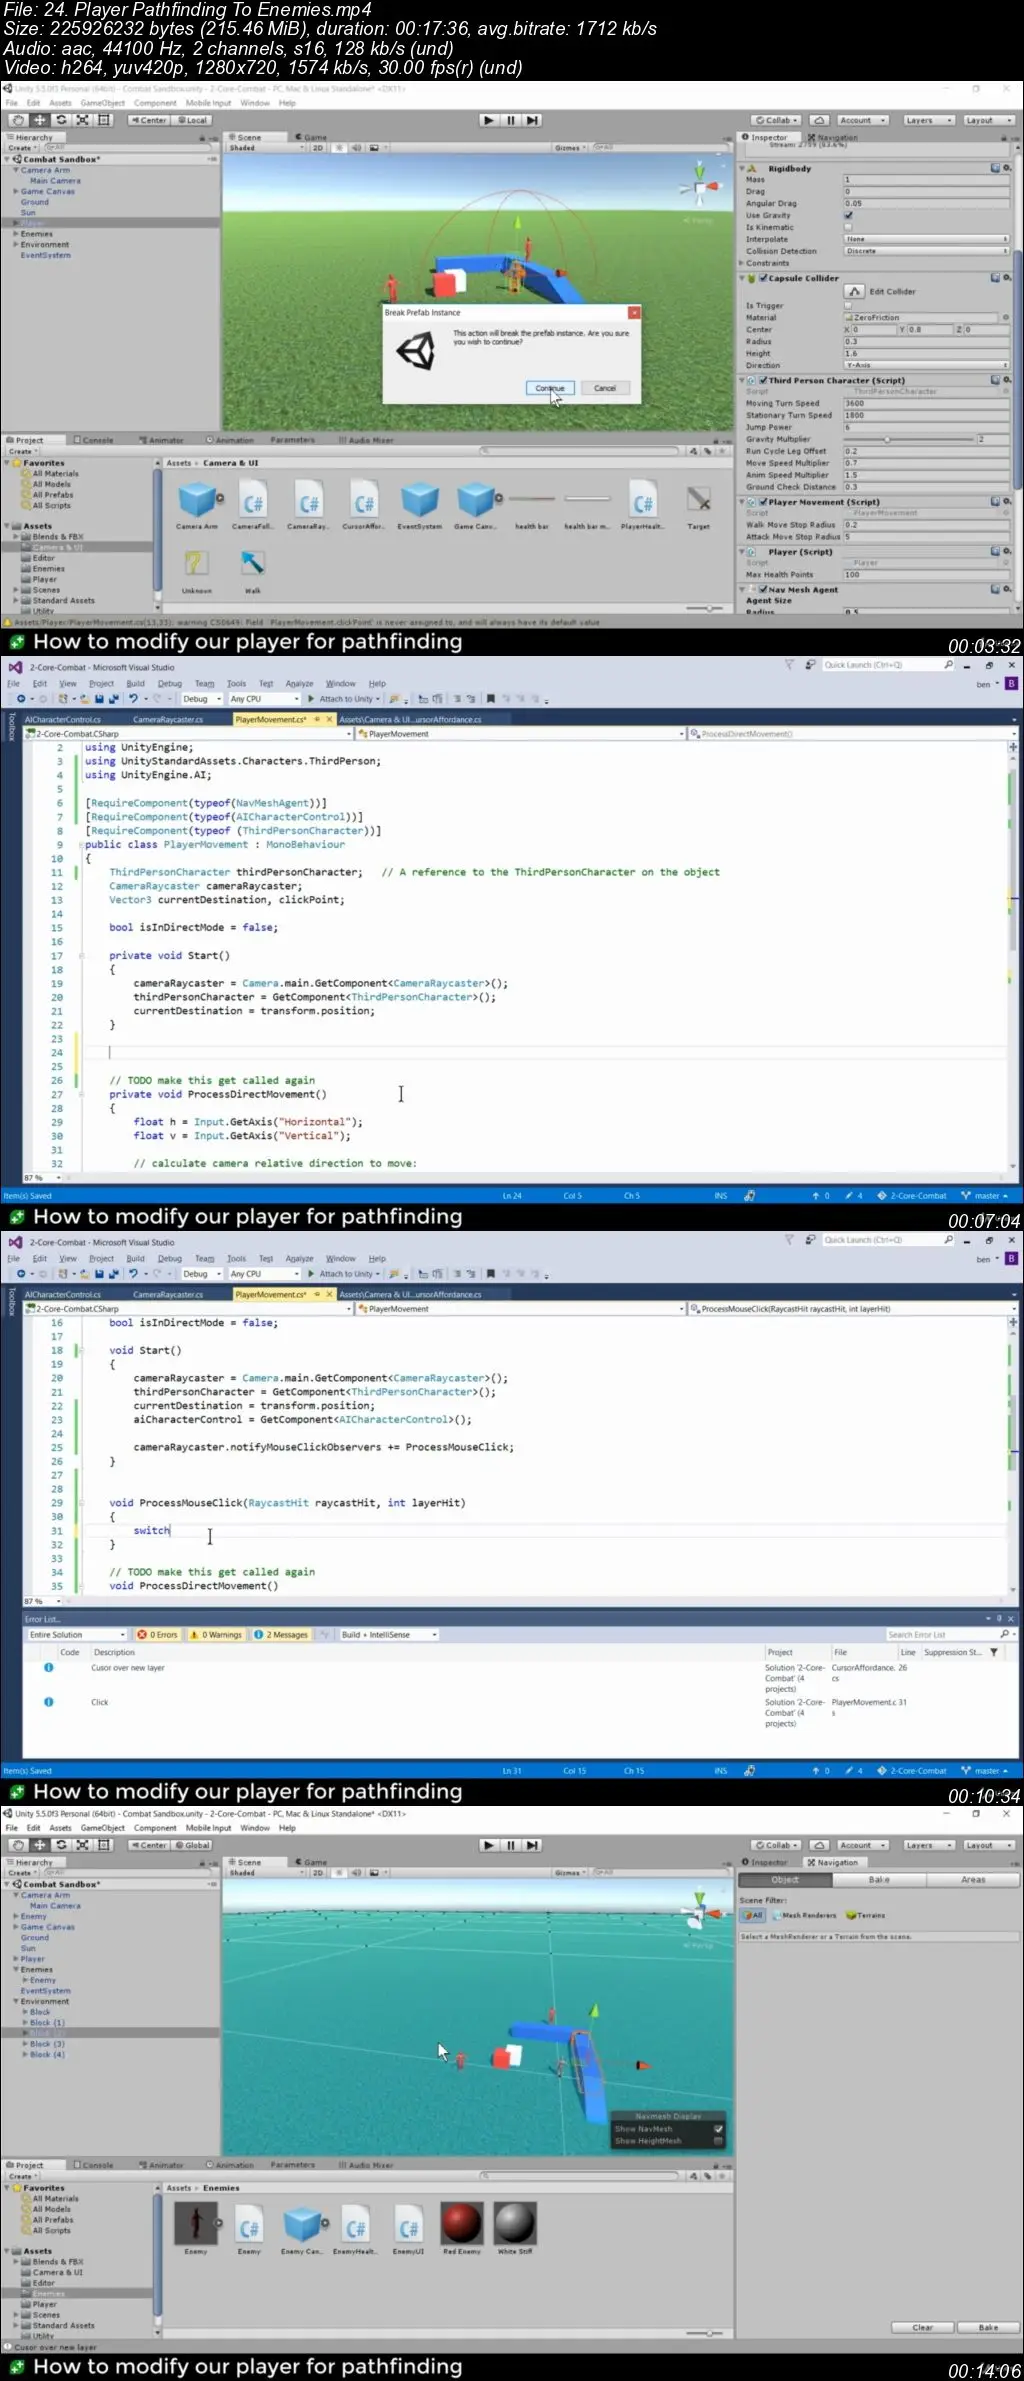This screenshot has width=1024, height=2381.
Task: Select the Enemy model asset with play arrow
Action: tap(196, 2229)
